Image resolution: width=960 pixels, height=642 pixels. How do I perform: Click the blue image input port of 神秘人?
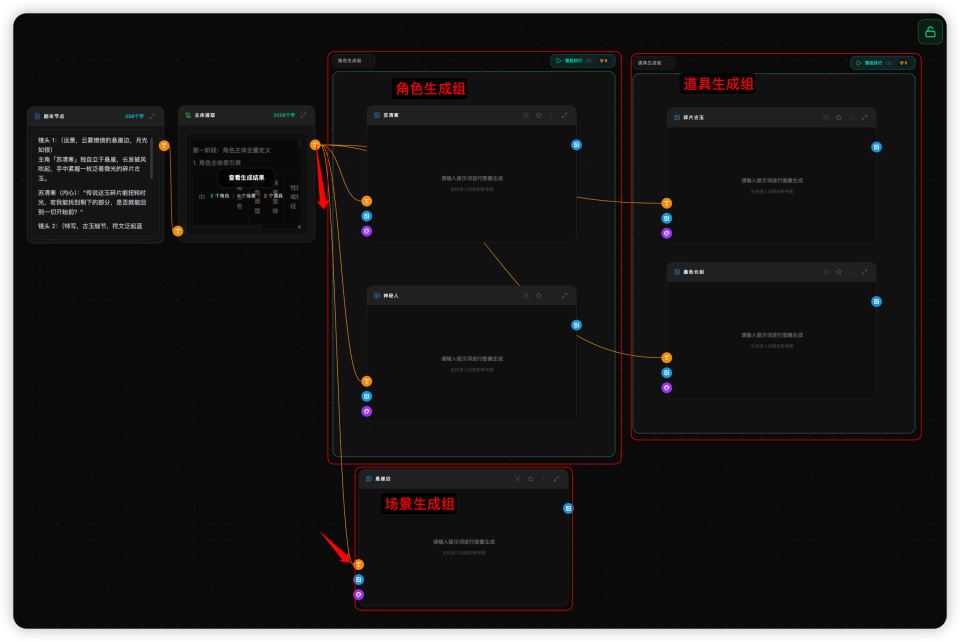(x=366, y=397)
